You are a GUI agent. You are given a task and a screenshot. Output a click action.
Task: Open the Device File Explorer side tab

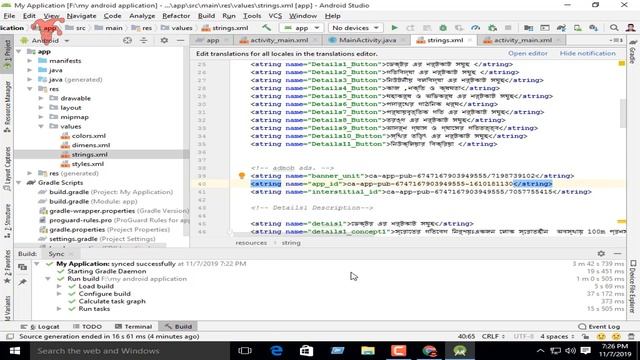633,287
